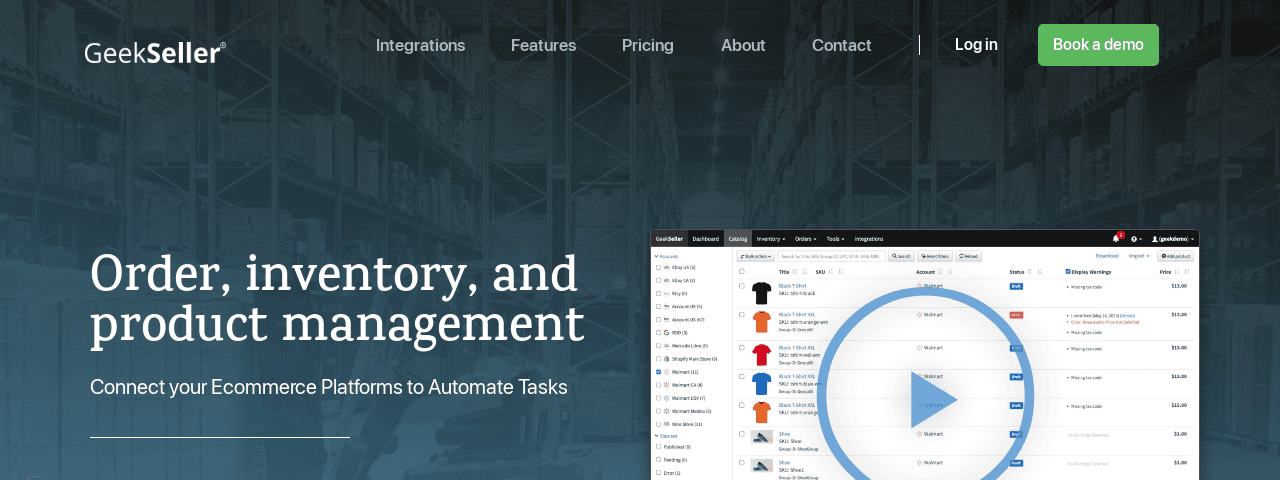Go to the Pricing page
Viewport: 1280px width, 480px height.
coord(647,45)
